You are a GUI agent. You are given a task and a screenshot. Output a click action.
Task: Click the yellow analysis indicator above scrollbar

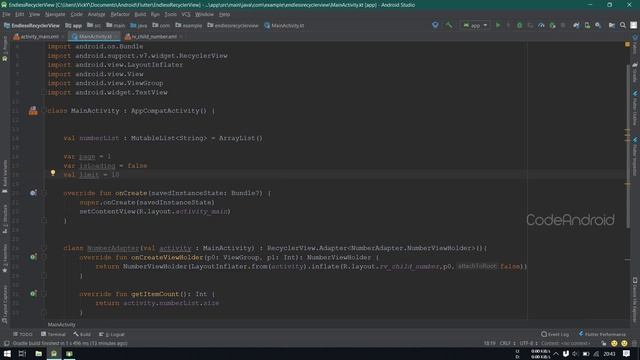coord(627,44)
